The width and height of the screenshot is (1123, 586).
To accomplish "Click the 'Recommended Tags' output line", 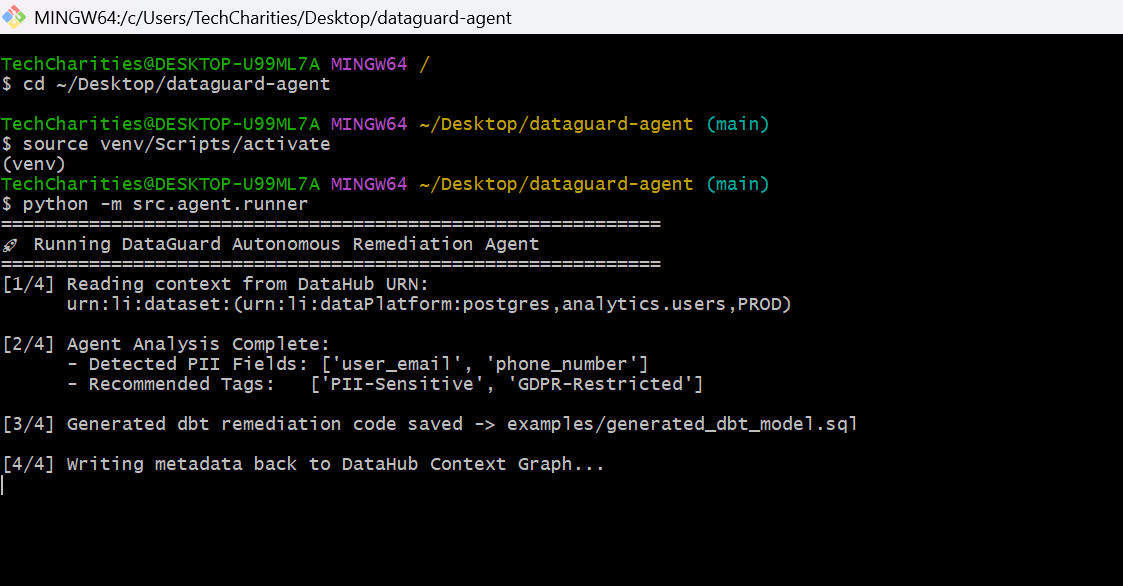I will [385, 384].
